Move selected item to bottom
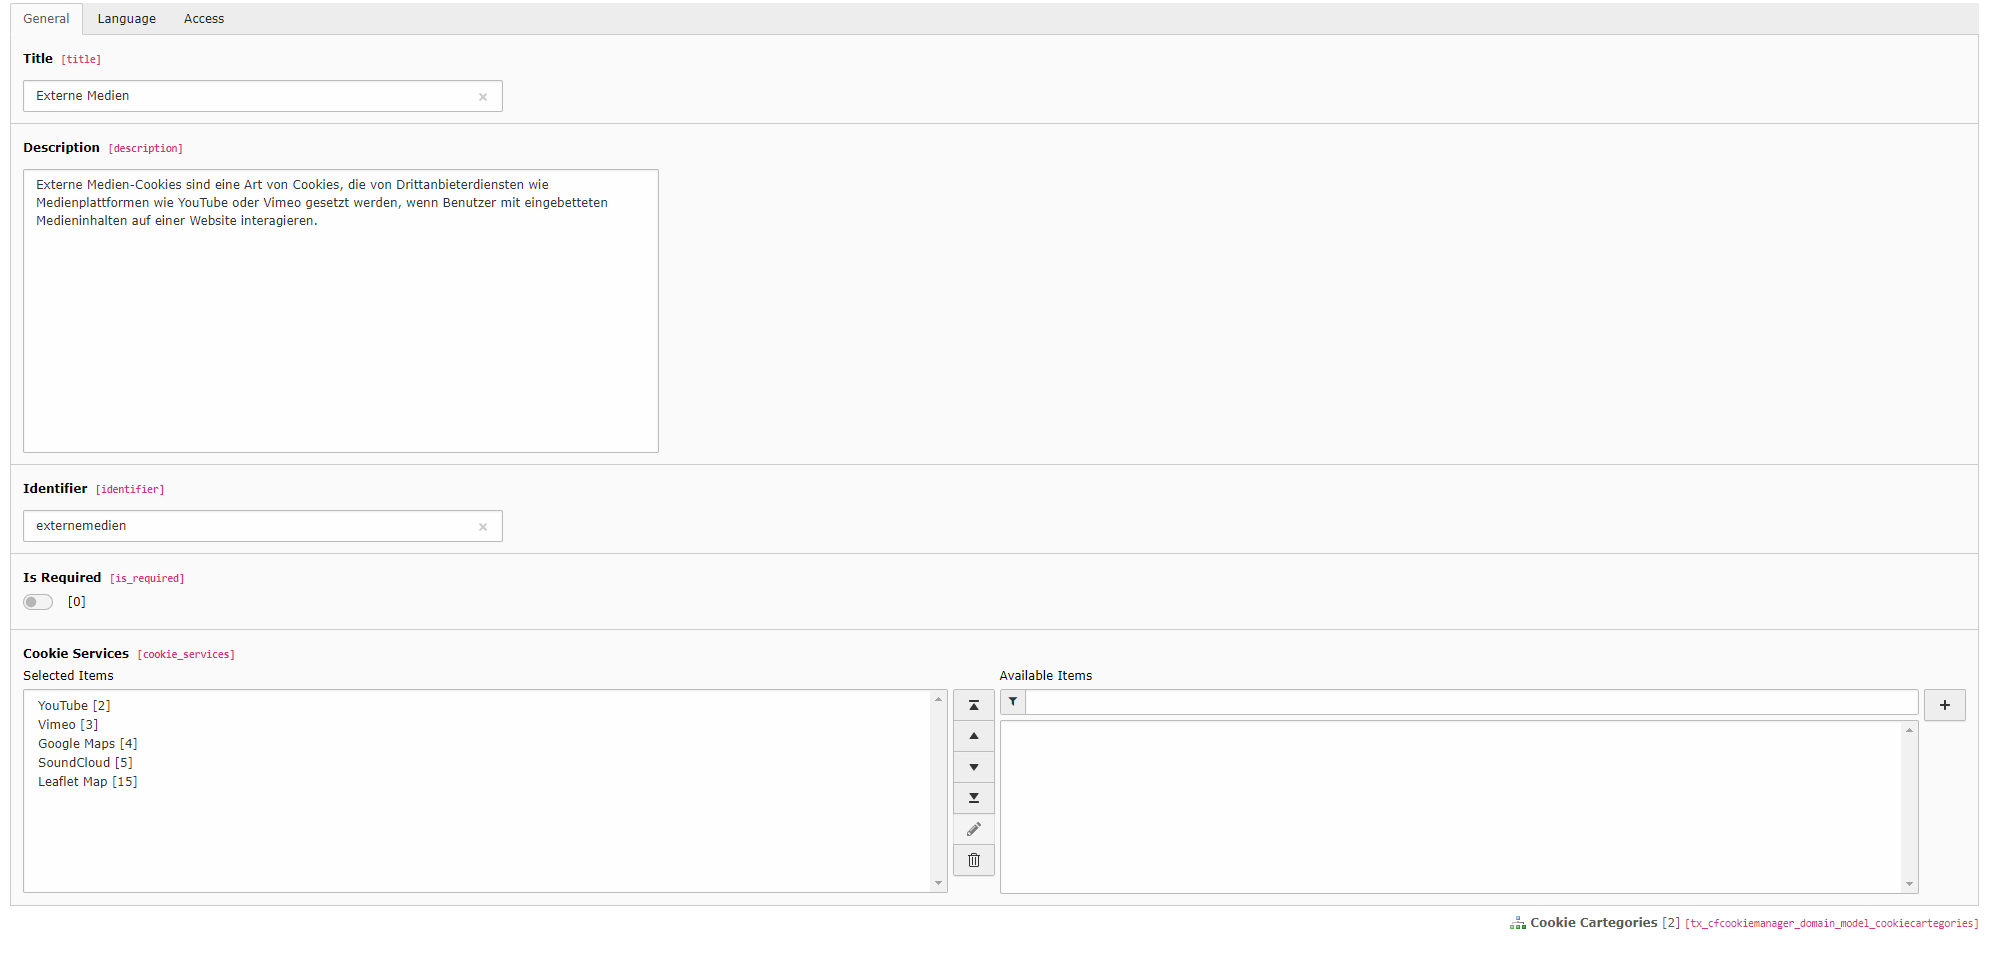Image resolution: width=1999 pixels, height=953 pixels. [x=973, y=798]
